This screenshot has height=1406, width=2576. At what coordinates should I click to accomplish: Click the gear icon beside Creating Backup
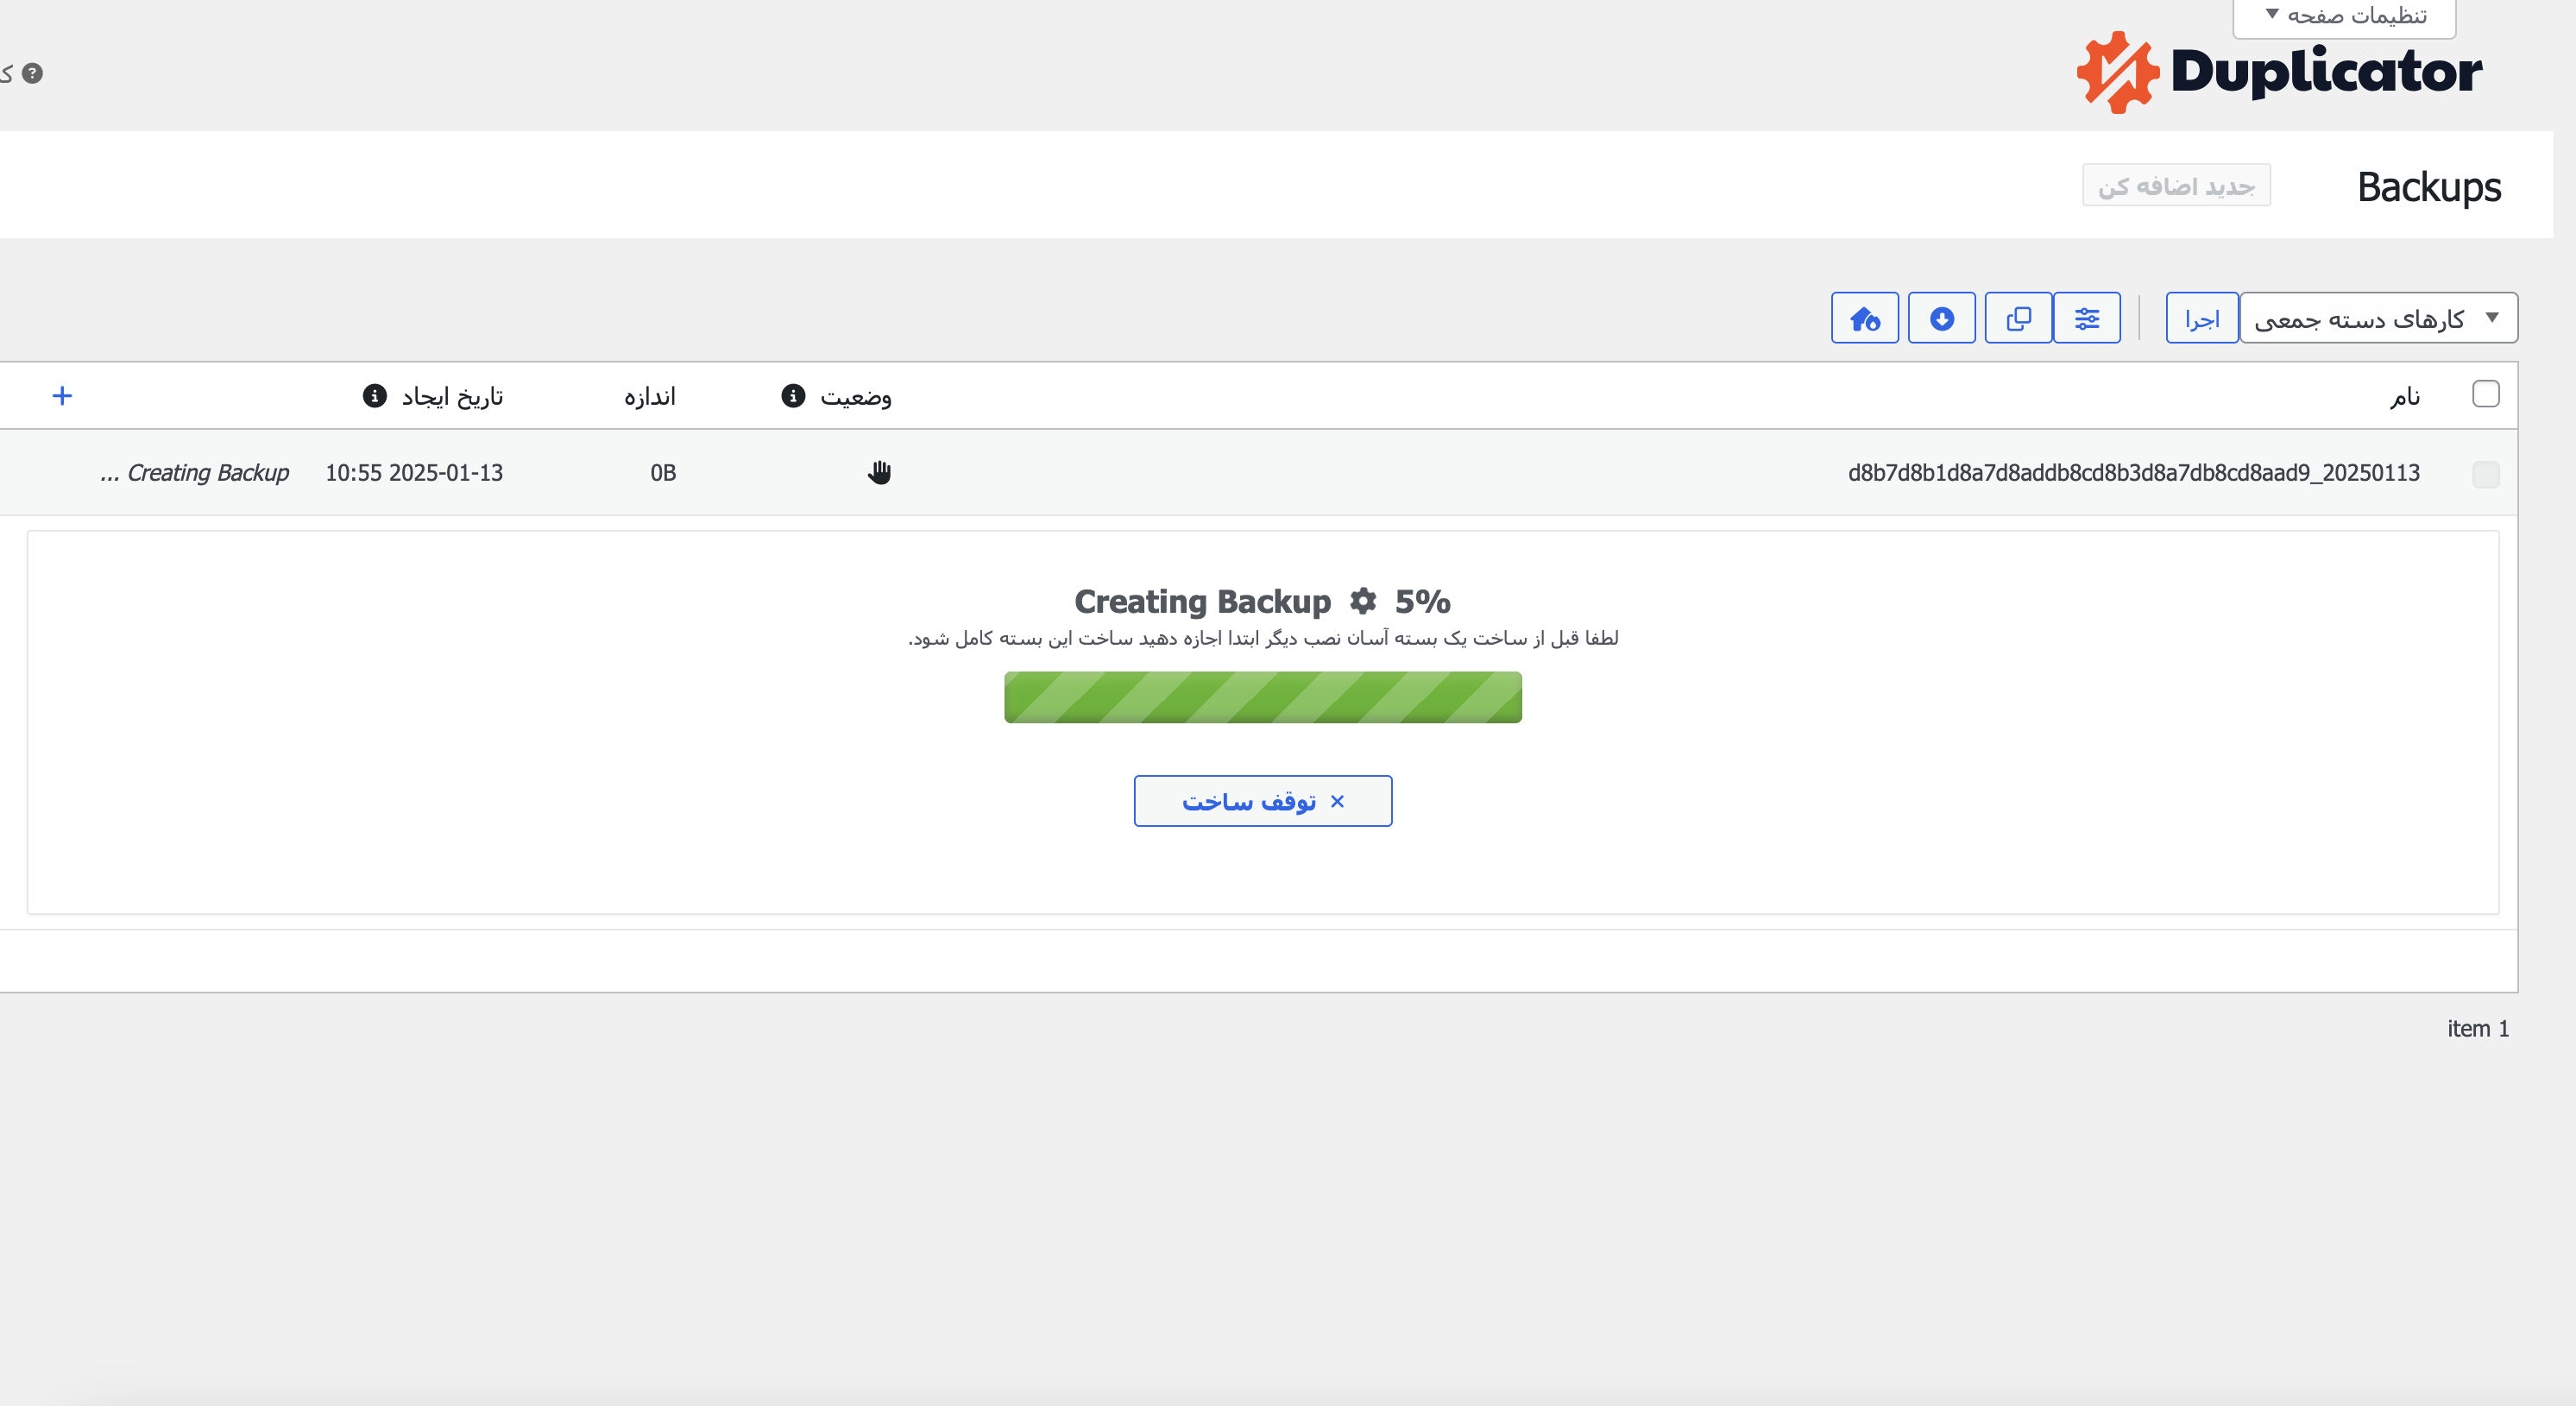coord(1362,601)
